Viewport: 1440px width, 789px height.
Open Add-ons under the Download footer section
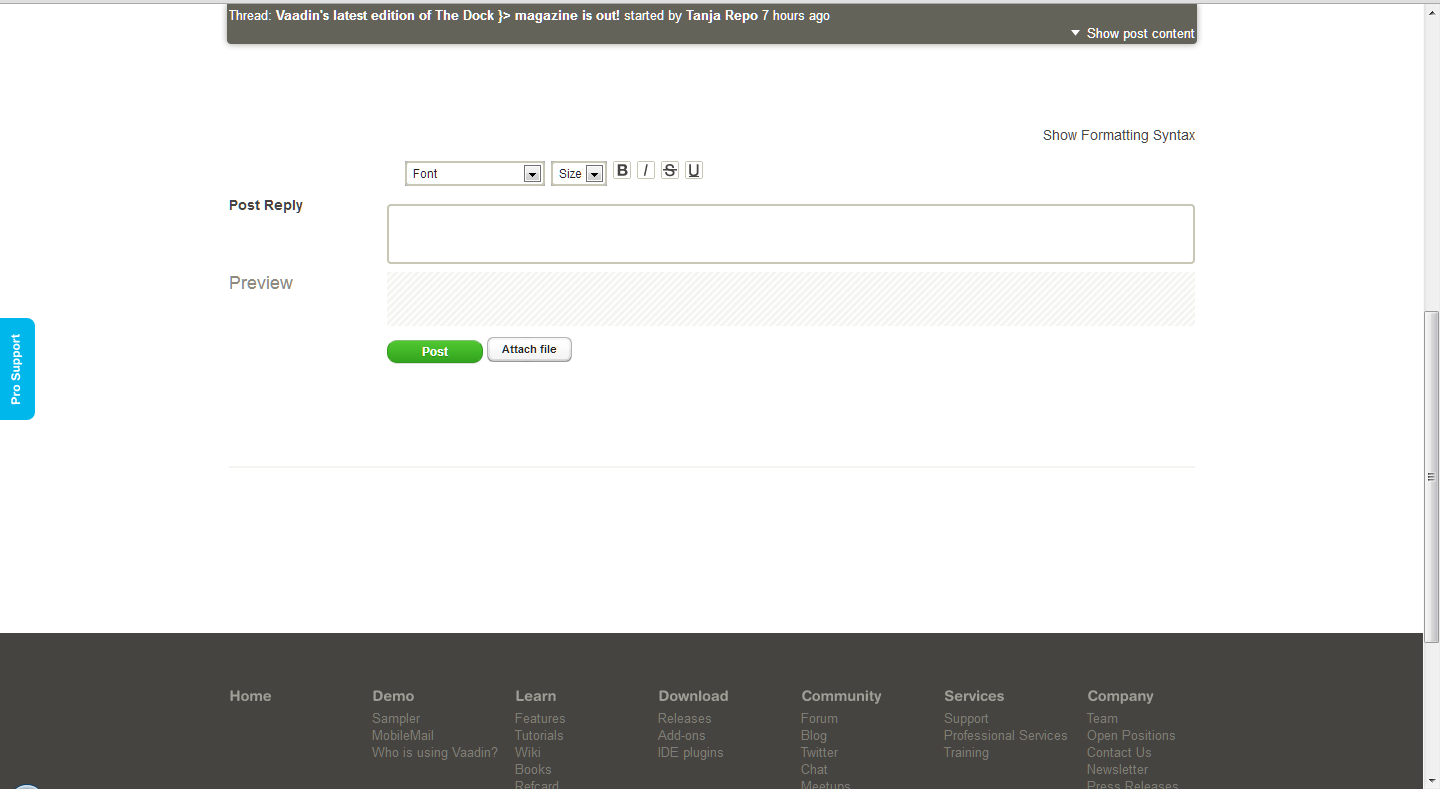(681, 736)
